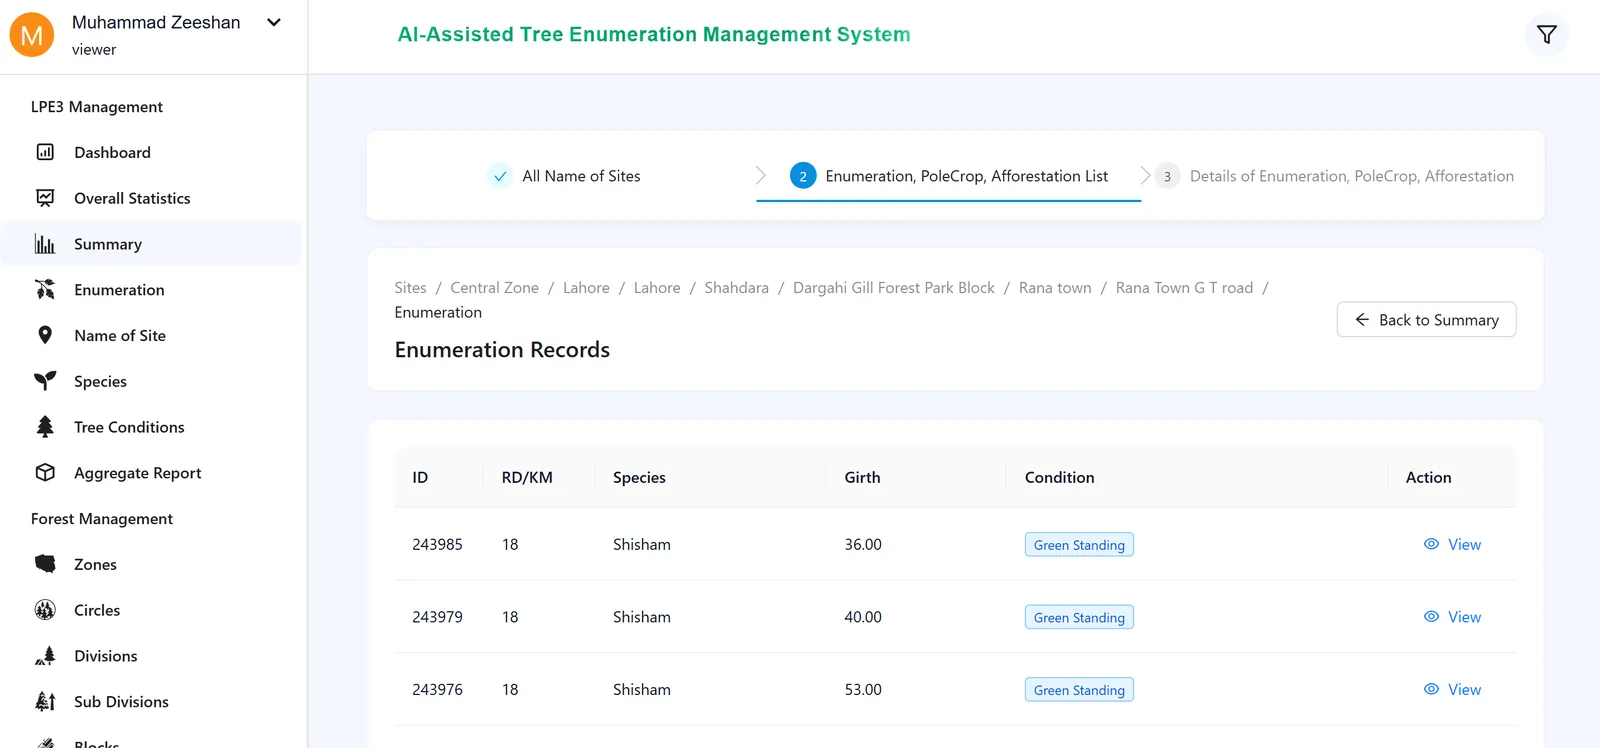Click the Tree Conditions pine icon

[x=45, y=427]
